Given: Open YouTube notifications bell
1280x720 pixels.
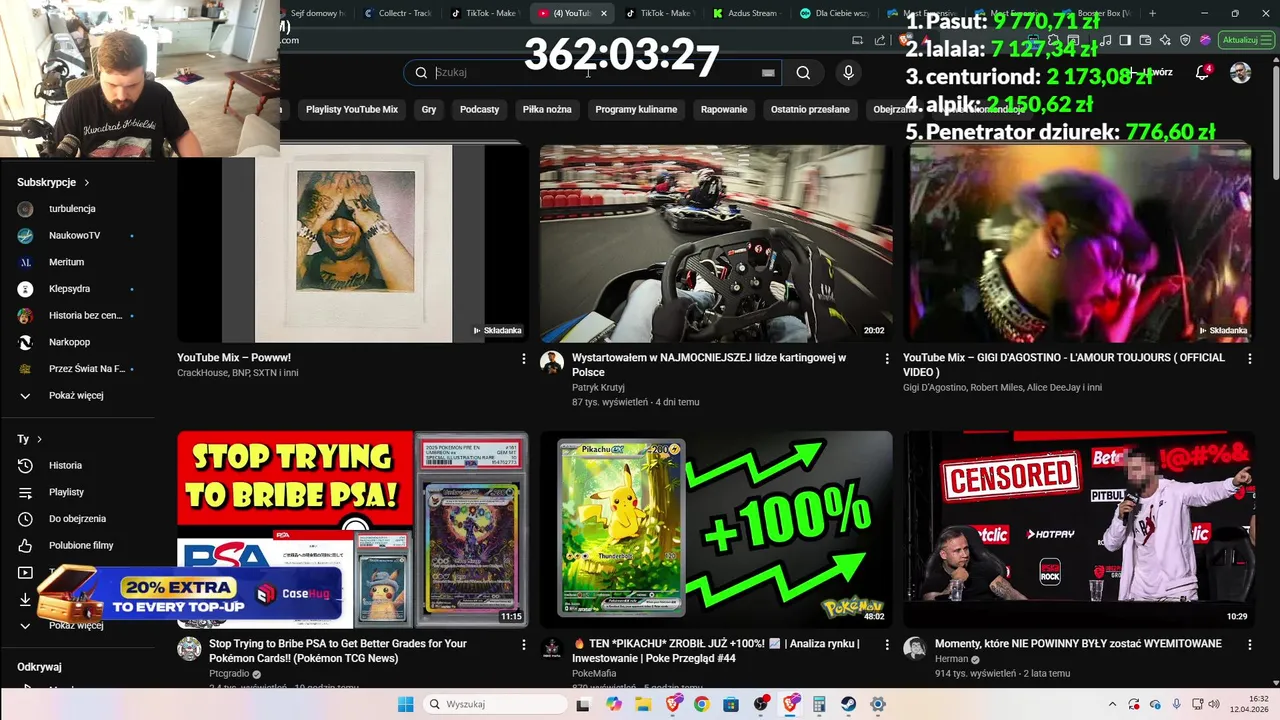Looking at the screenshot, I should coord(1203,72).
